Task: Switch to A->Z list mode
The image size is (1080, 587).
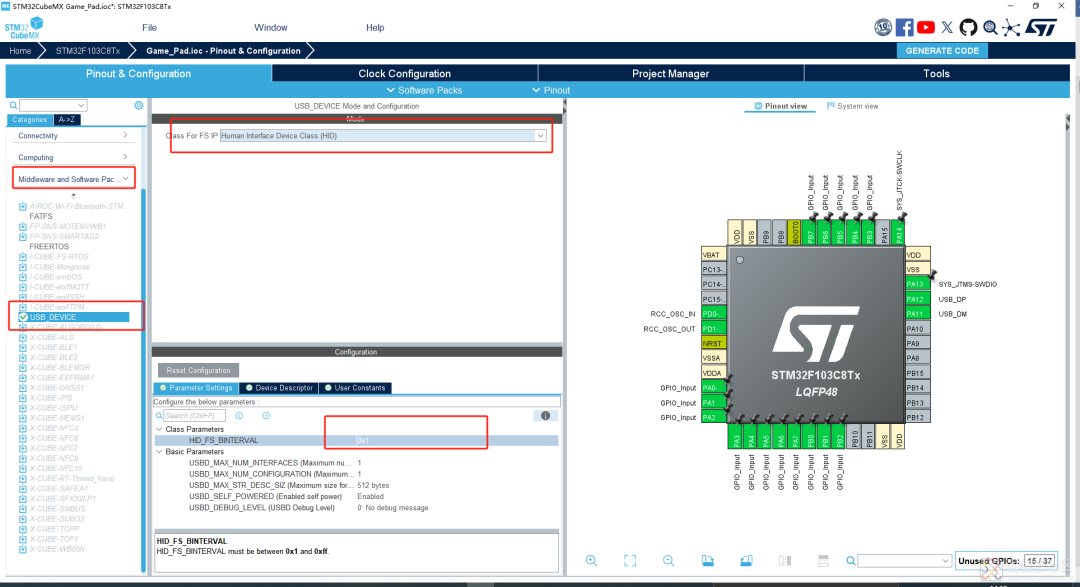Action: tap(67, 119)
